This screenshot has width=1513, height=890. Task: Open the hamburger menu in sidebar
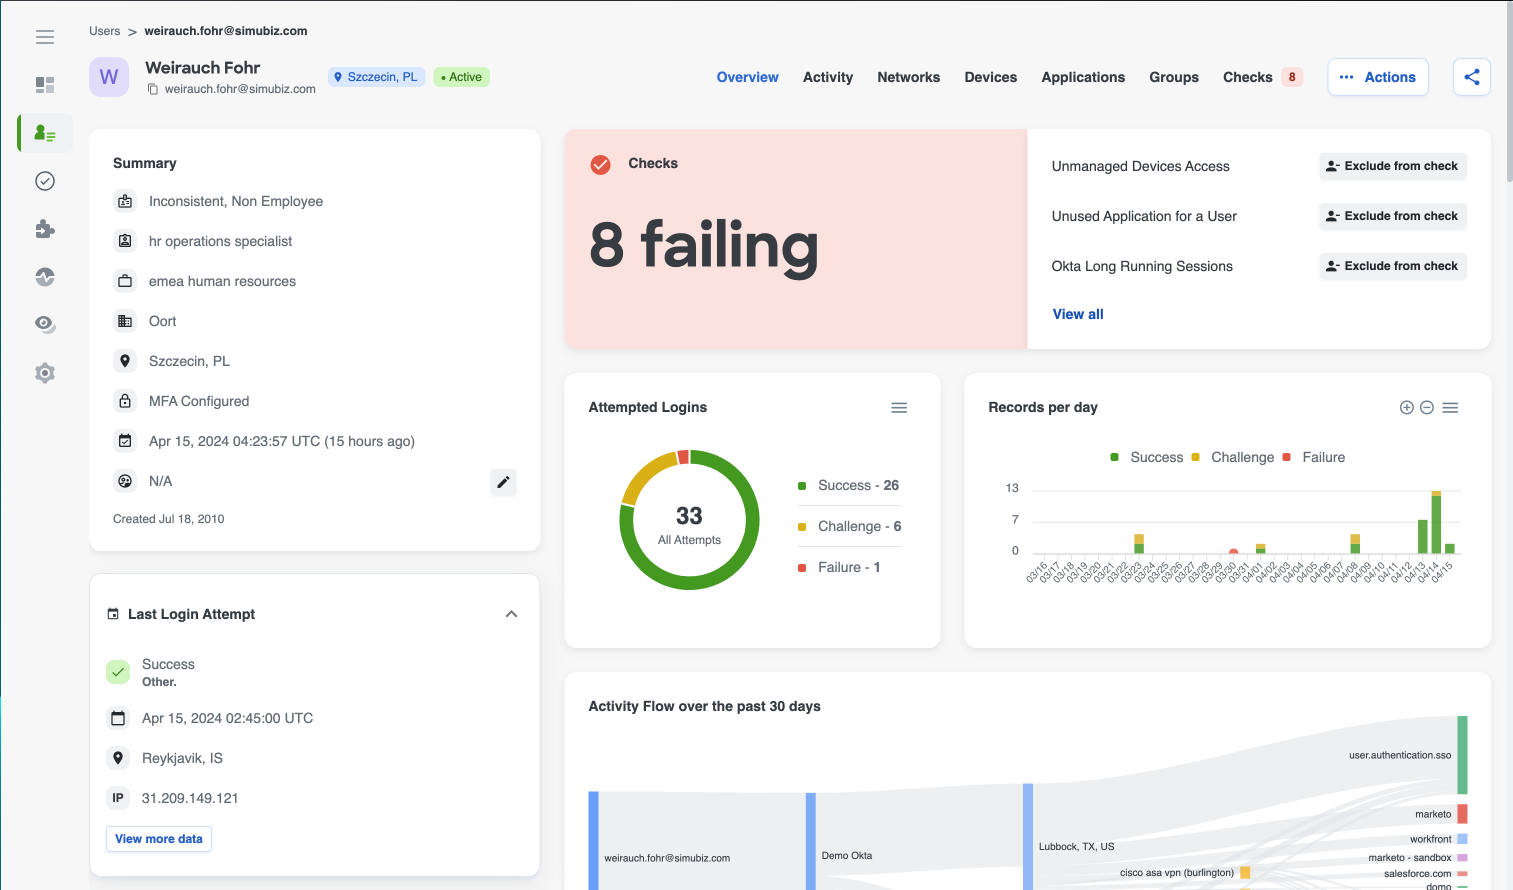click(45, 37)
